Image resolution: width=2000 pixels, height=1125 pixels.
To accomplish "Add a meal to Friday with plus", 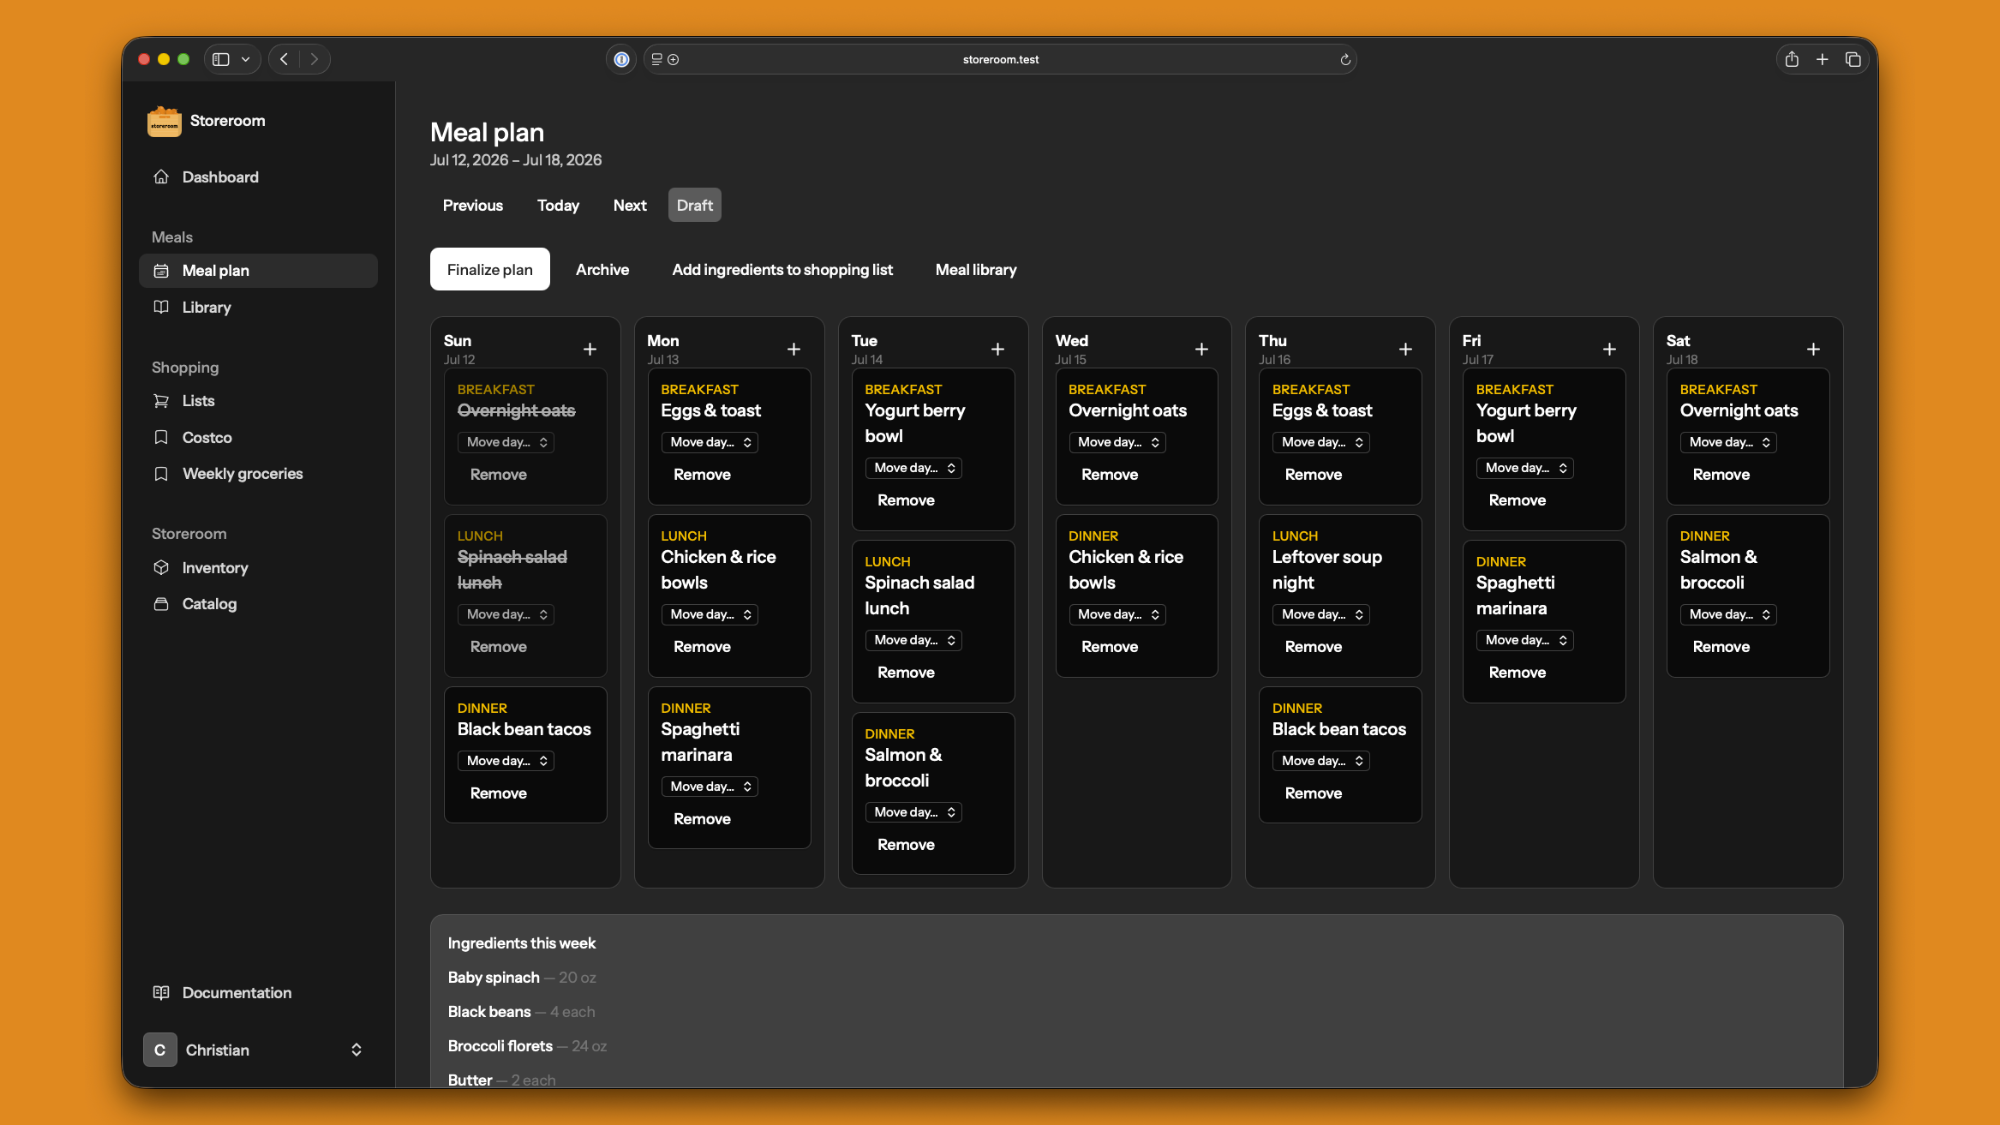I will (x=1610, y=349).
